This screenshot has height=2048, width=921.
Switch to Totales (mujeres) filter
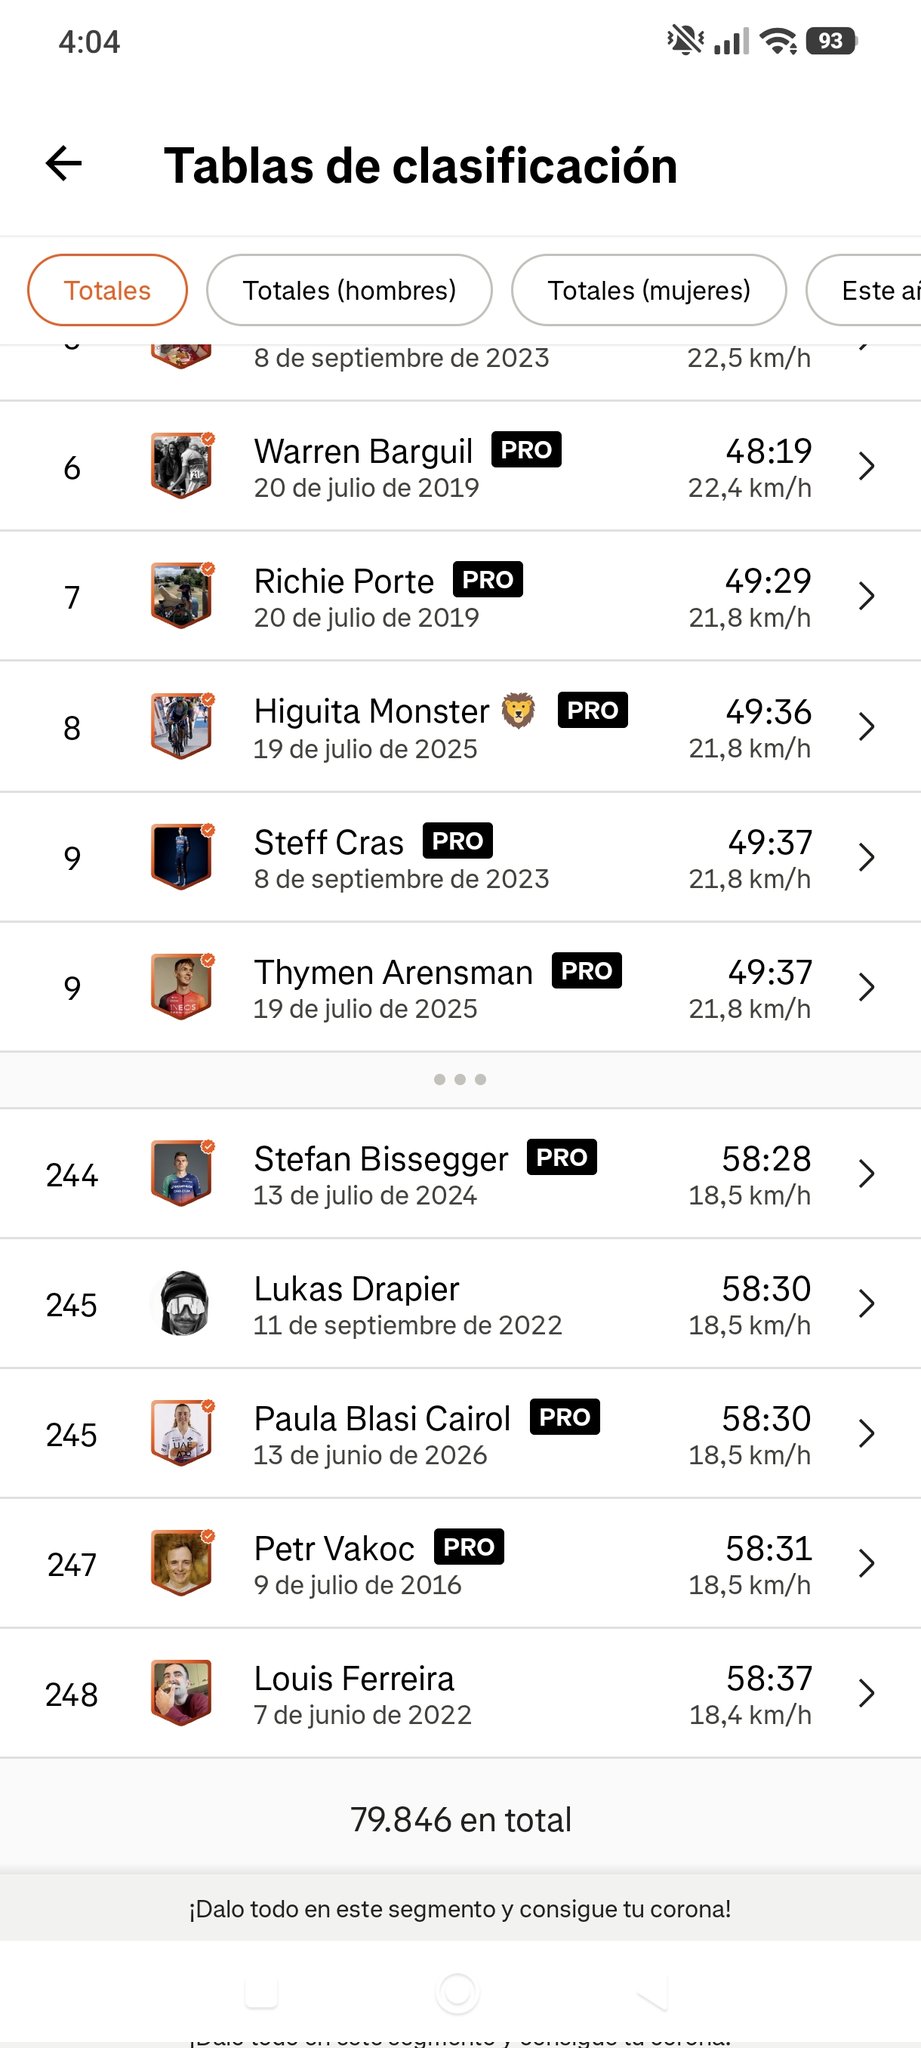click(649, 290)
